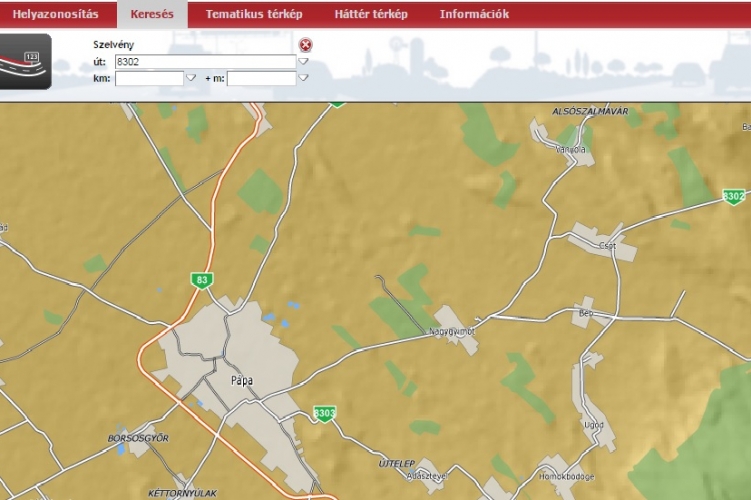The image size is (751, 500).
Task: Expand the út road number dropdown
Action: pos(303,62)
